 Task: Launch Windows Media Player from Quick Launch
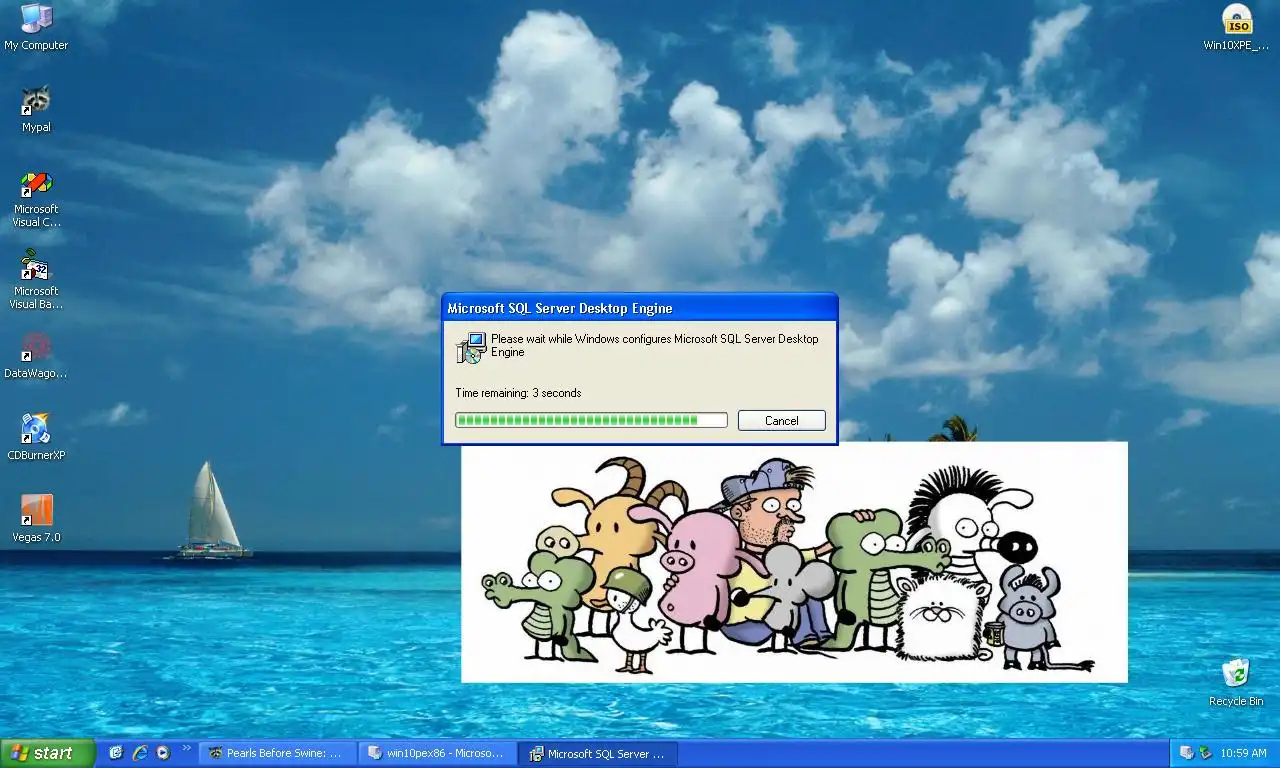tap(163, 753)
